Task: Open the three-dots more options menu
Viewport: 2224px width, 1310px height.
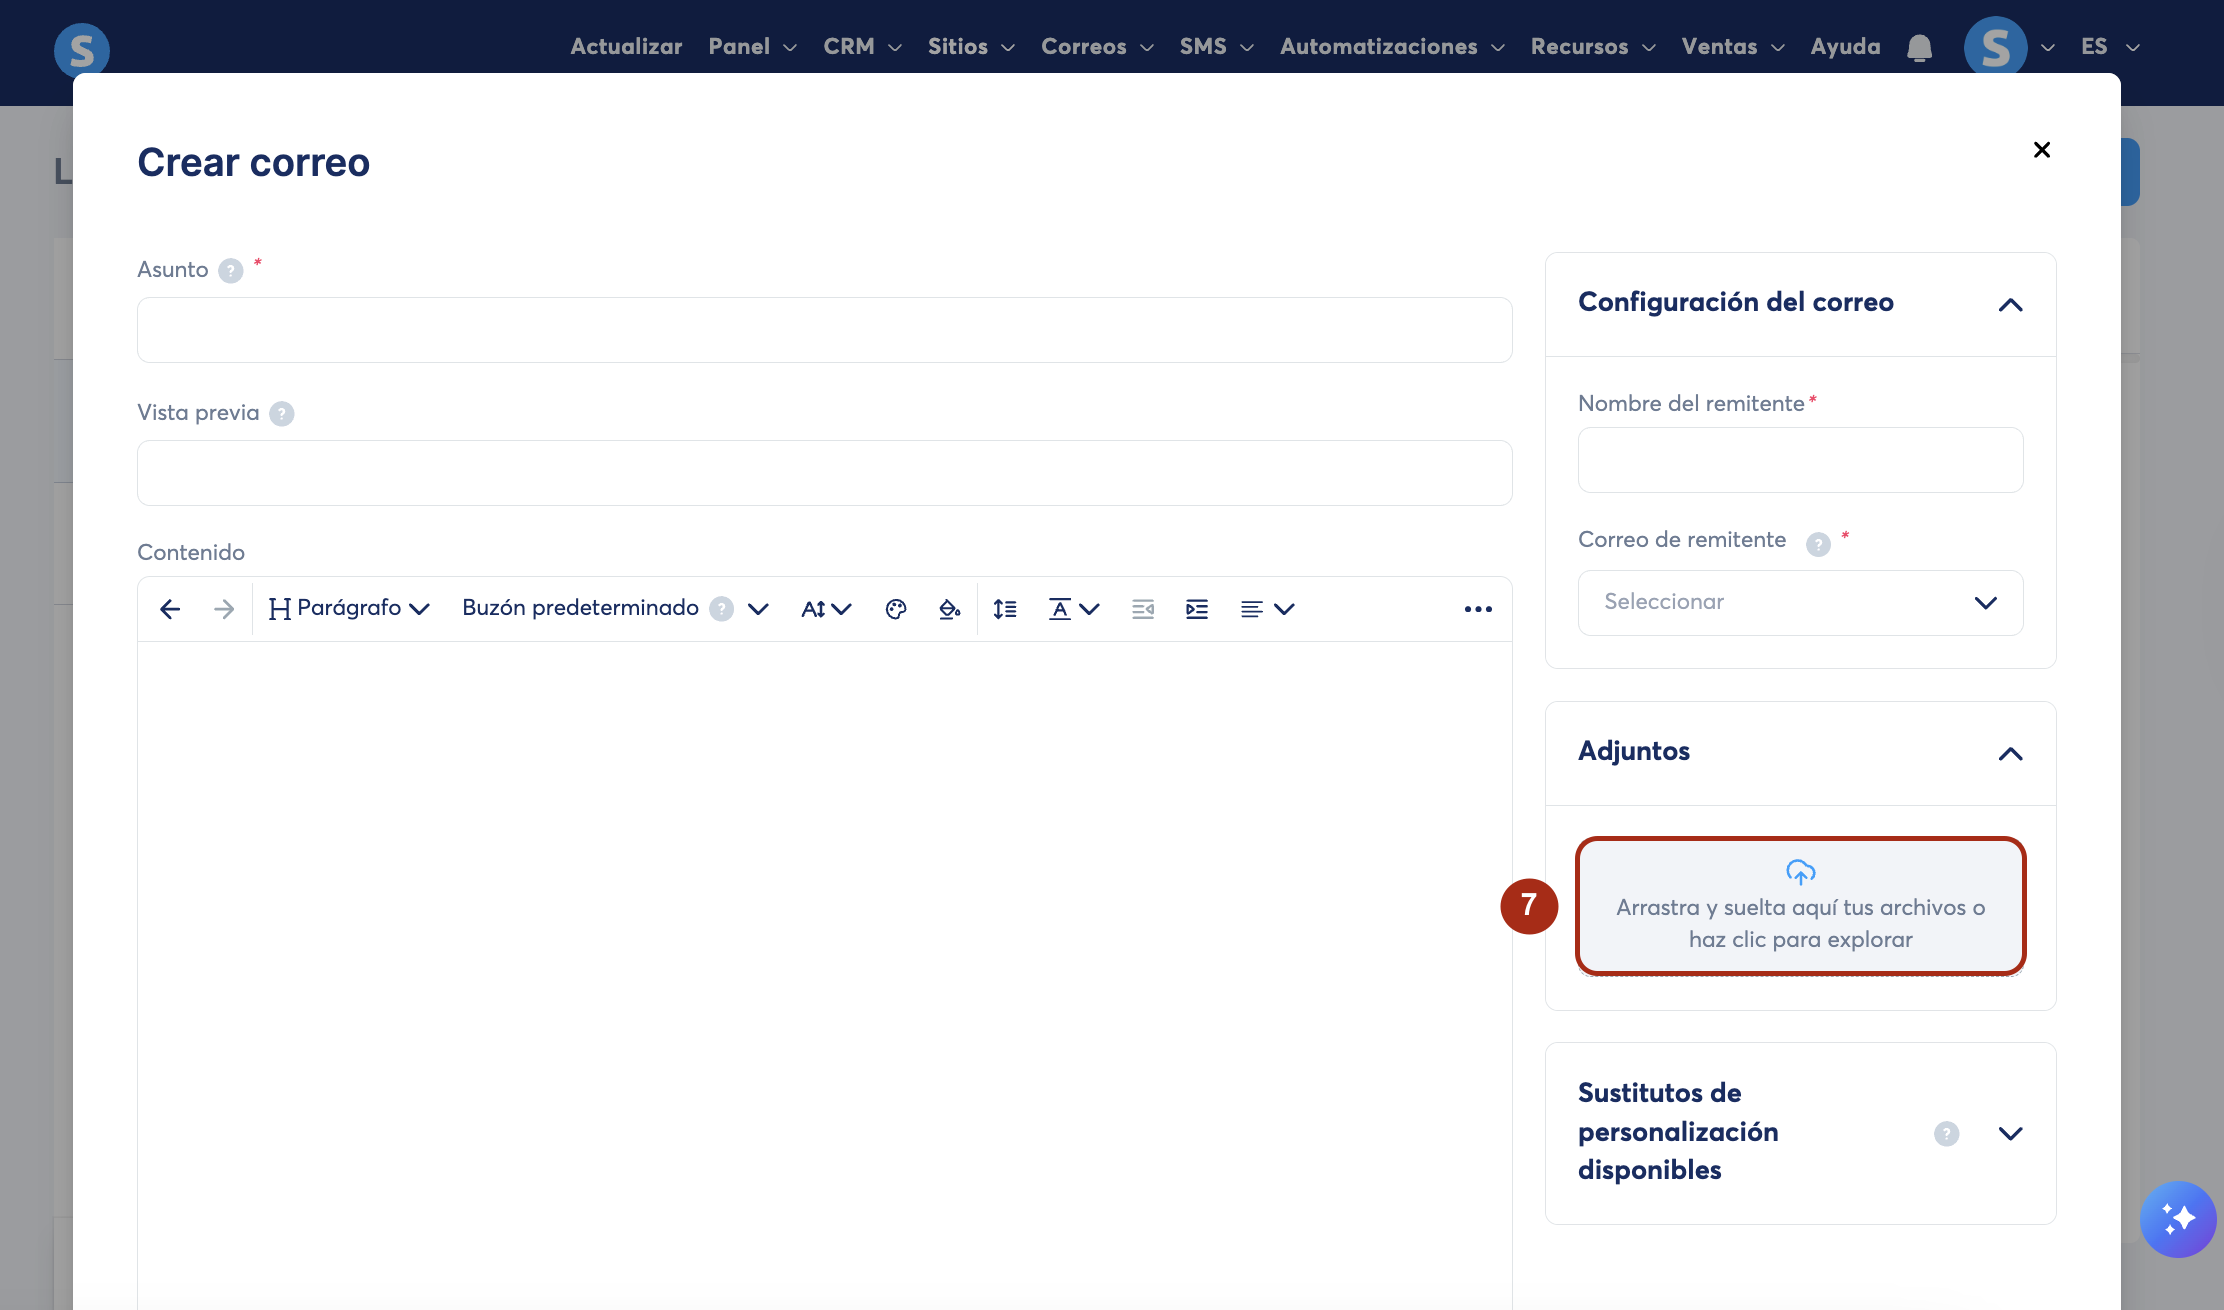Action: (x=1478, y=609)
